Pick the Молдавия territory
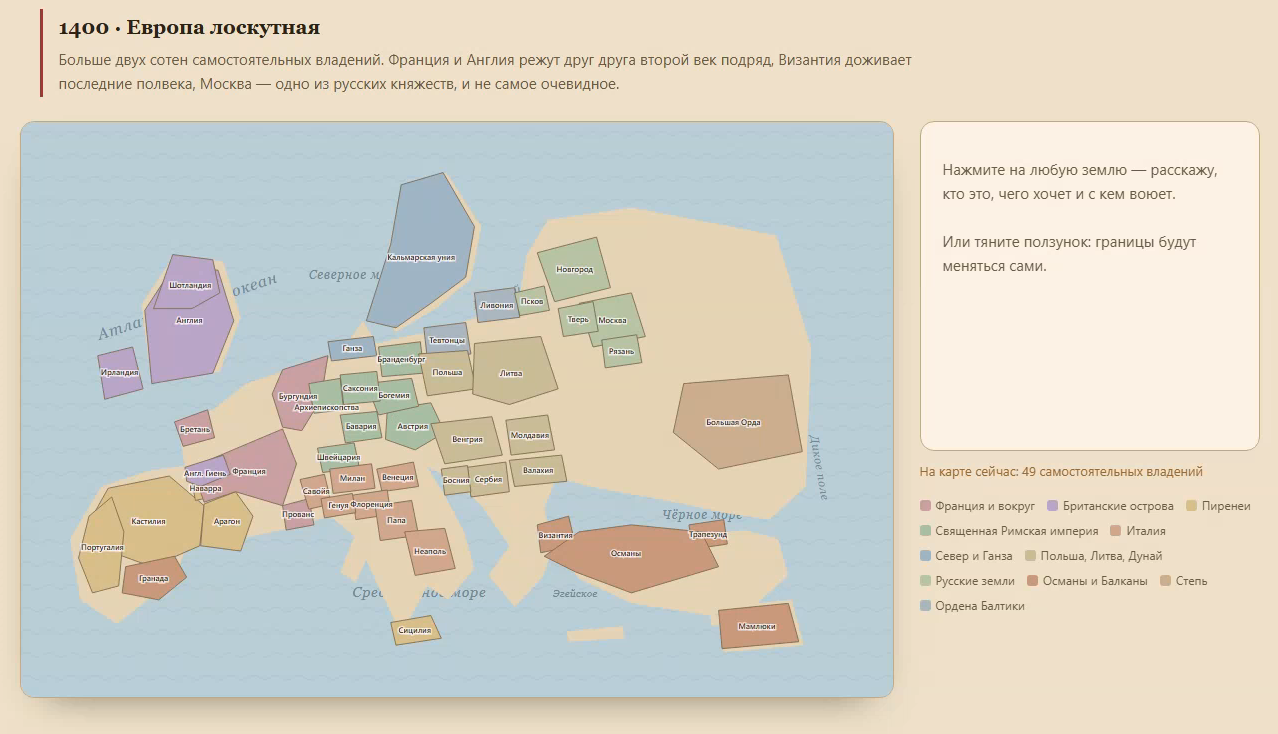1278x734 pixels. coord(530,435)
